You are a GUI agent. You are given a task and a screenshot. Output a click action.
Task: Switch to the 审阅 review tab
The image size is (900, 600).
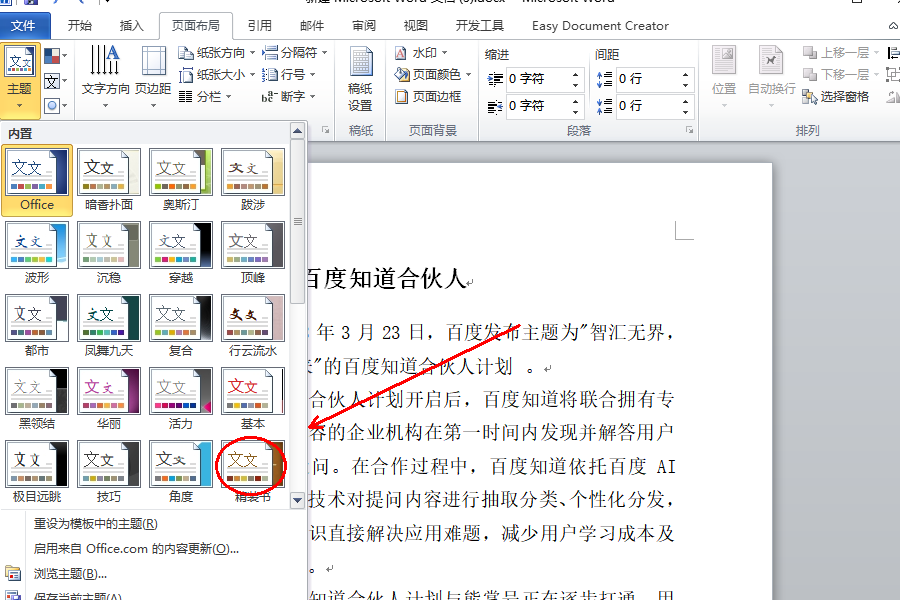[x=364, y=26]
